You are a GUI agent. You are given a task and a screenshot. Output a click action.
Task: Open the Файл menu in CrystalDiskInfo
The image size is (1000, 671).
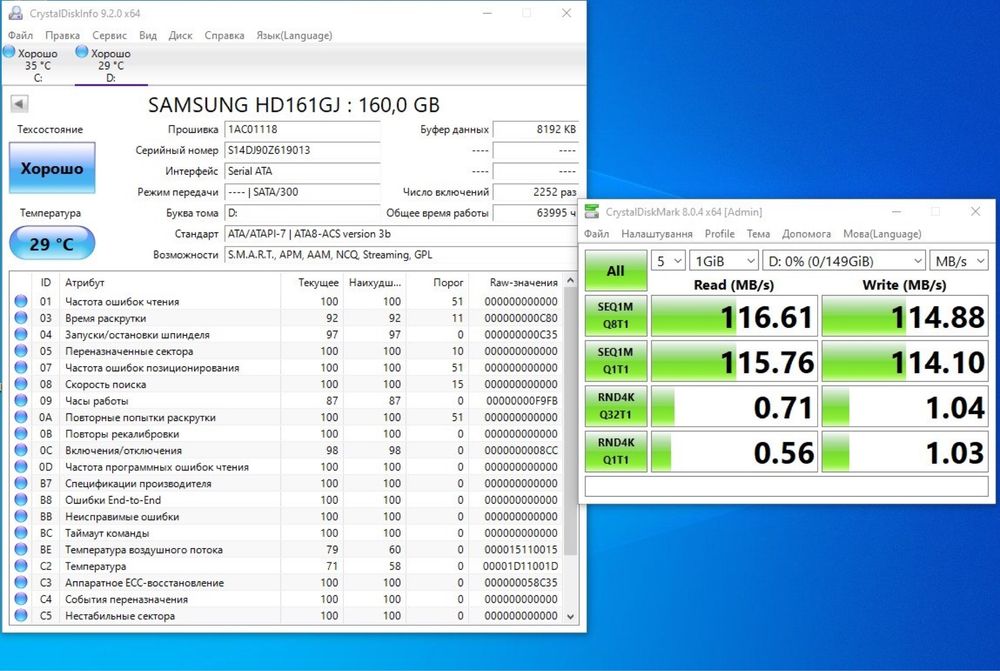[x=20, y=35]
